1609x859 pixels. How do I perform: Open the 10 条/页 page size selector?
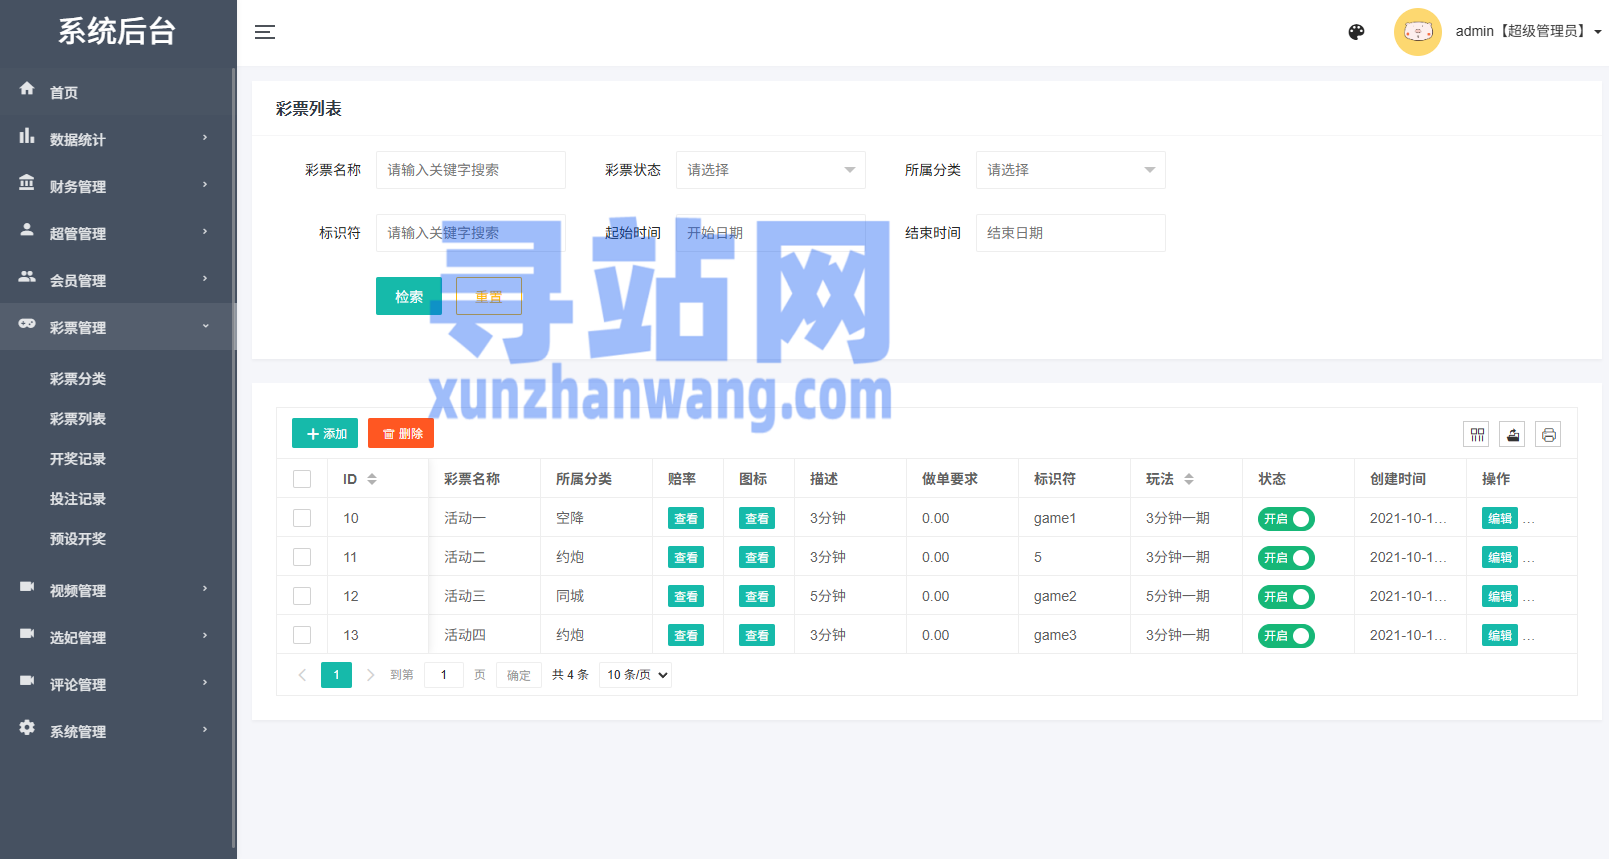click(x=636, y=675)
